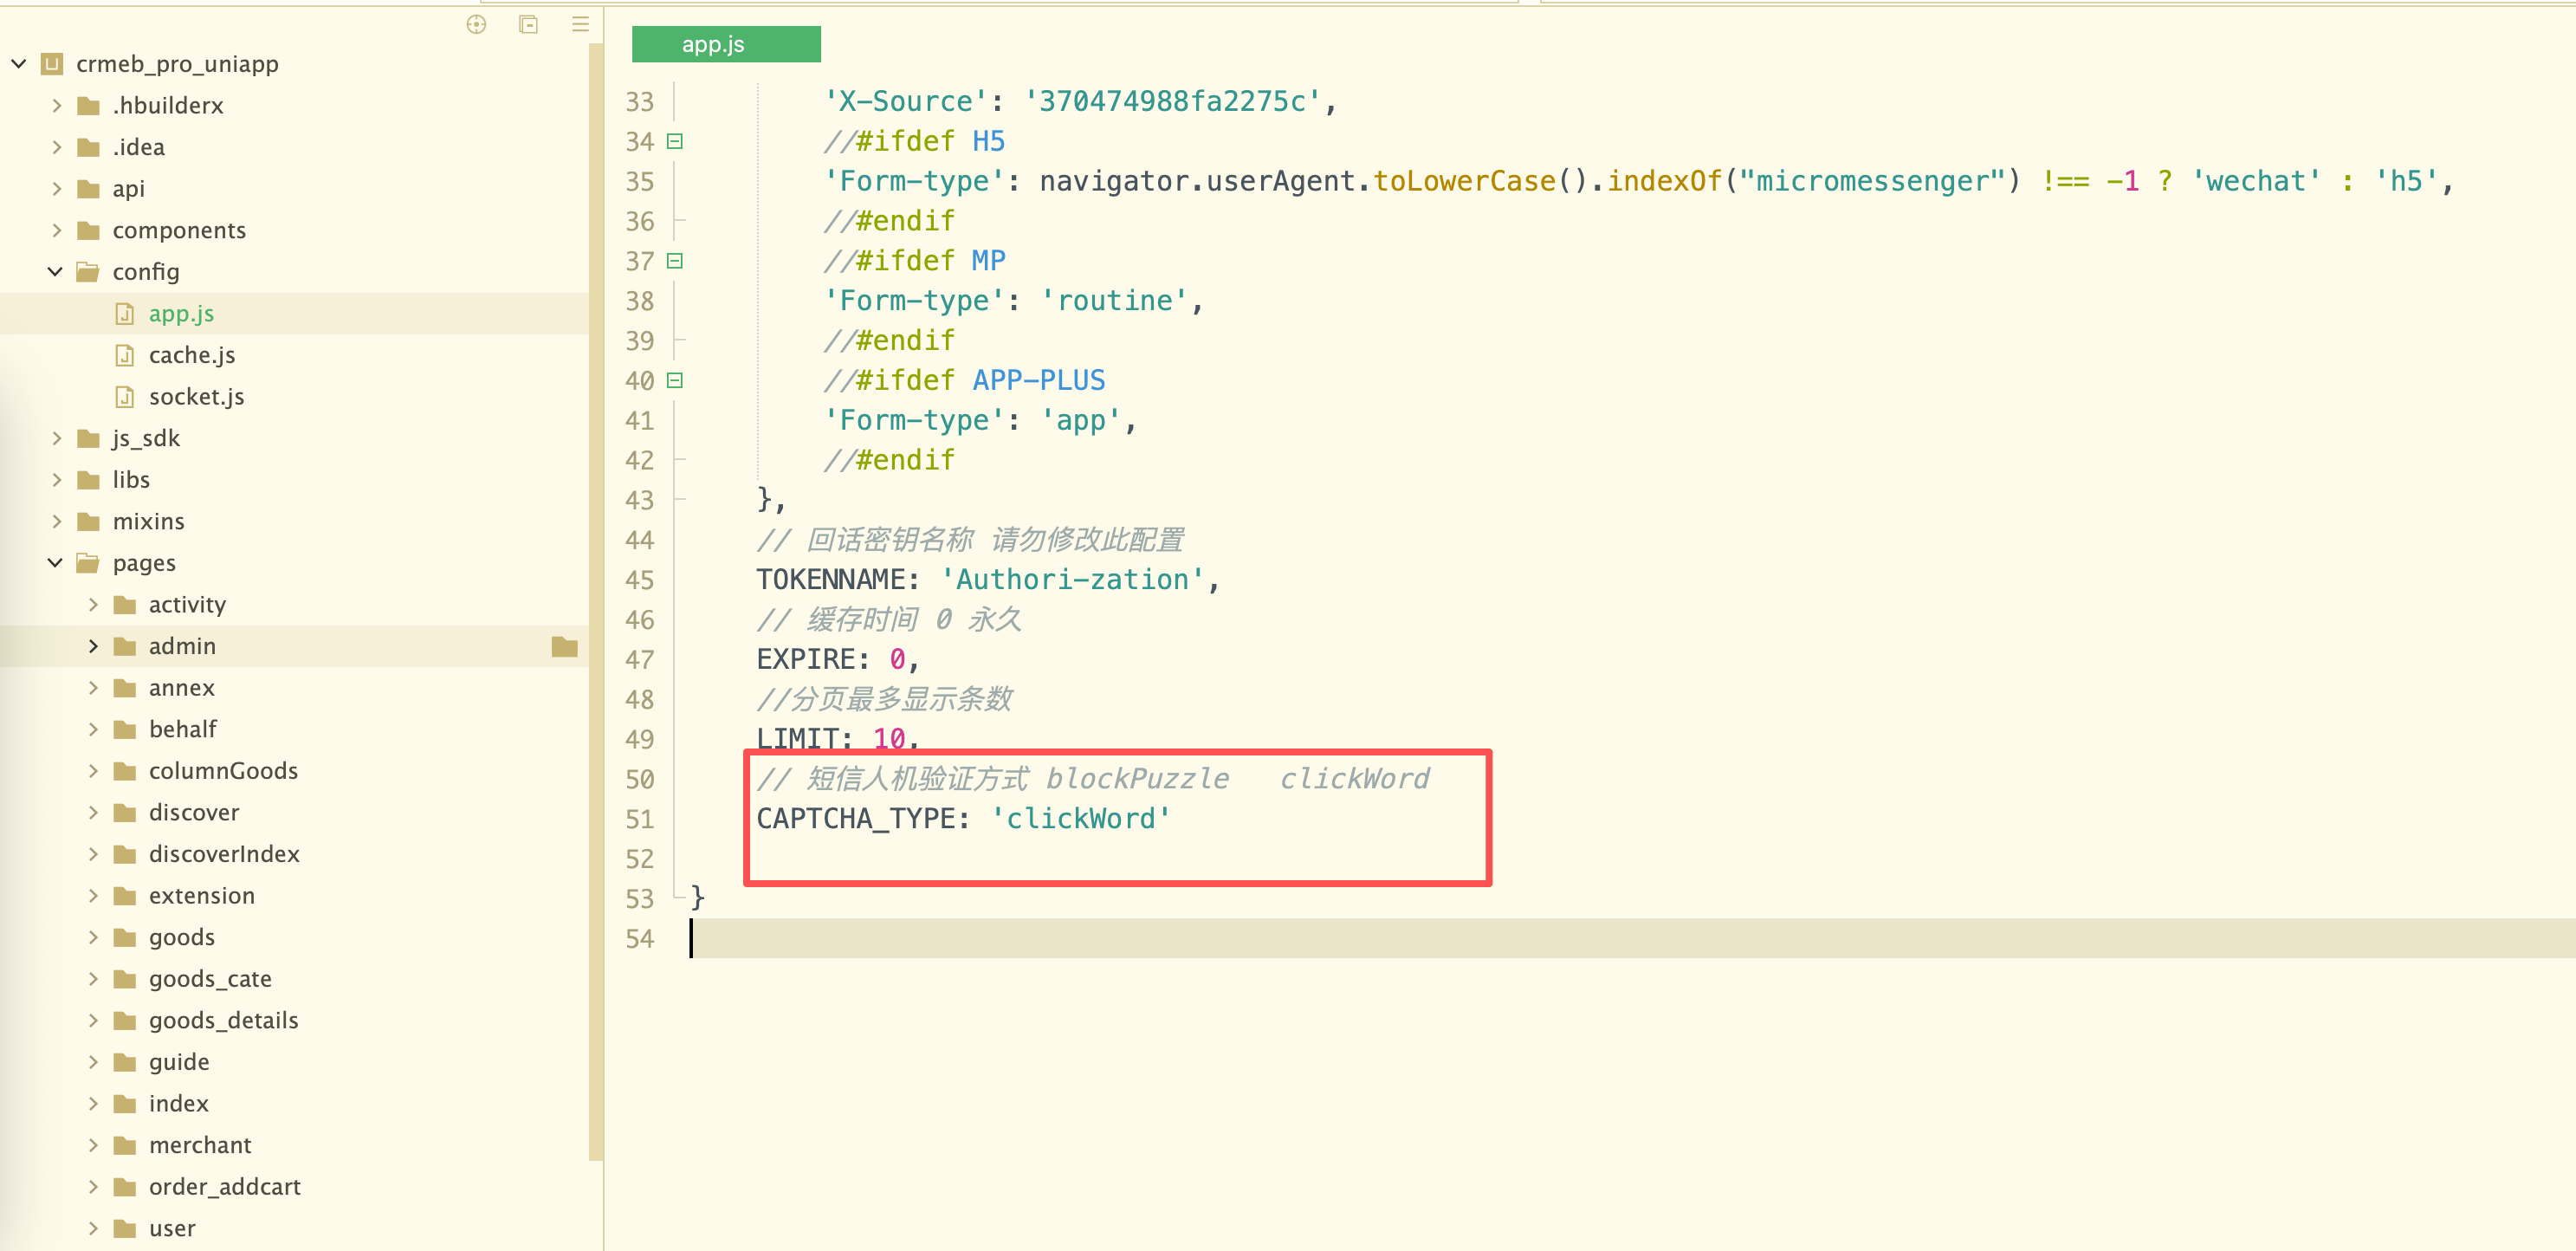Screen dimensions: 2576x1251
Task: Collapse the config folder
Action: [56, 272]
